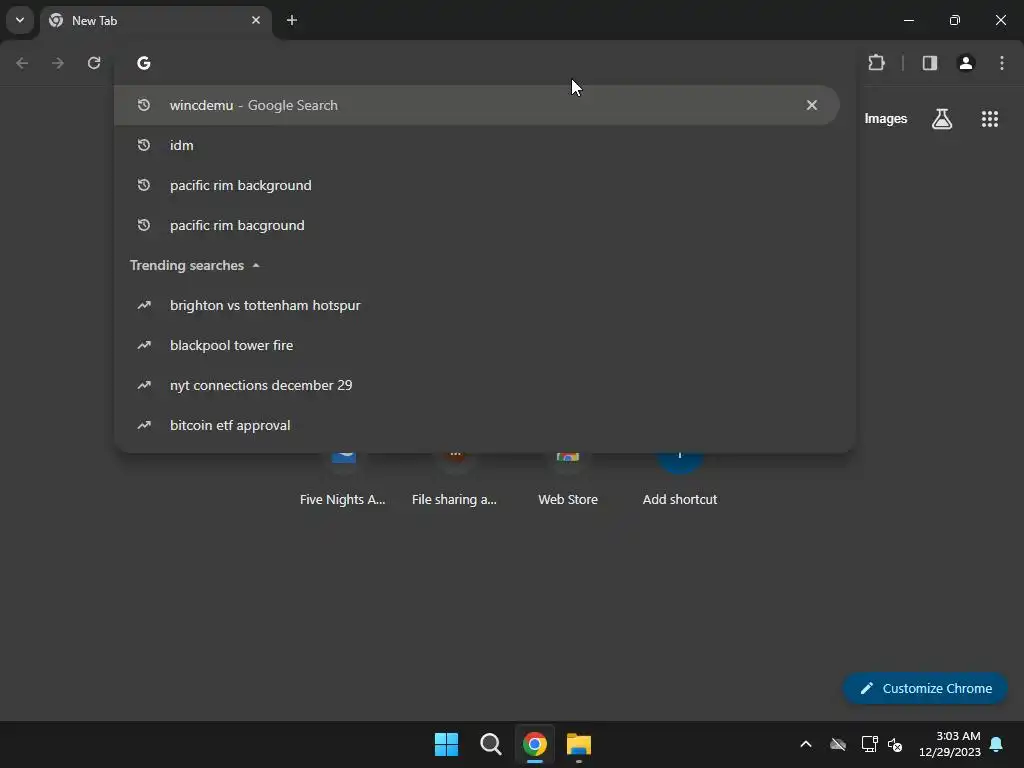Open the notification bell

click(x=997, y=744)
